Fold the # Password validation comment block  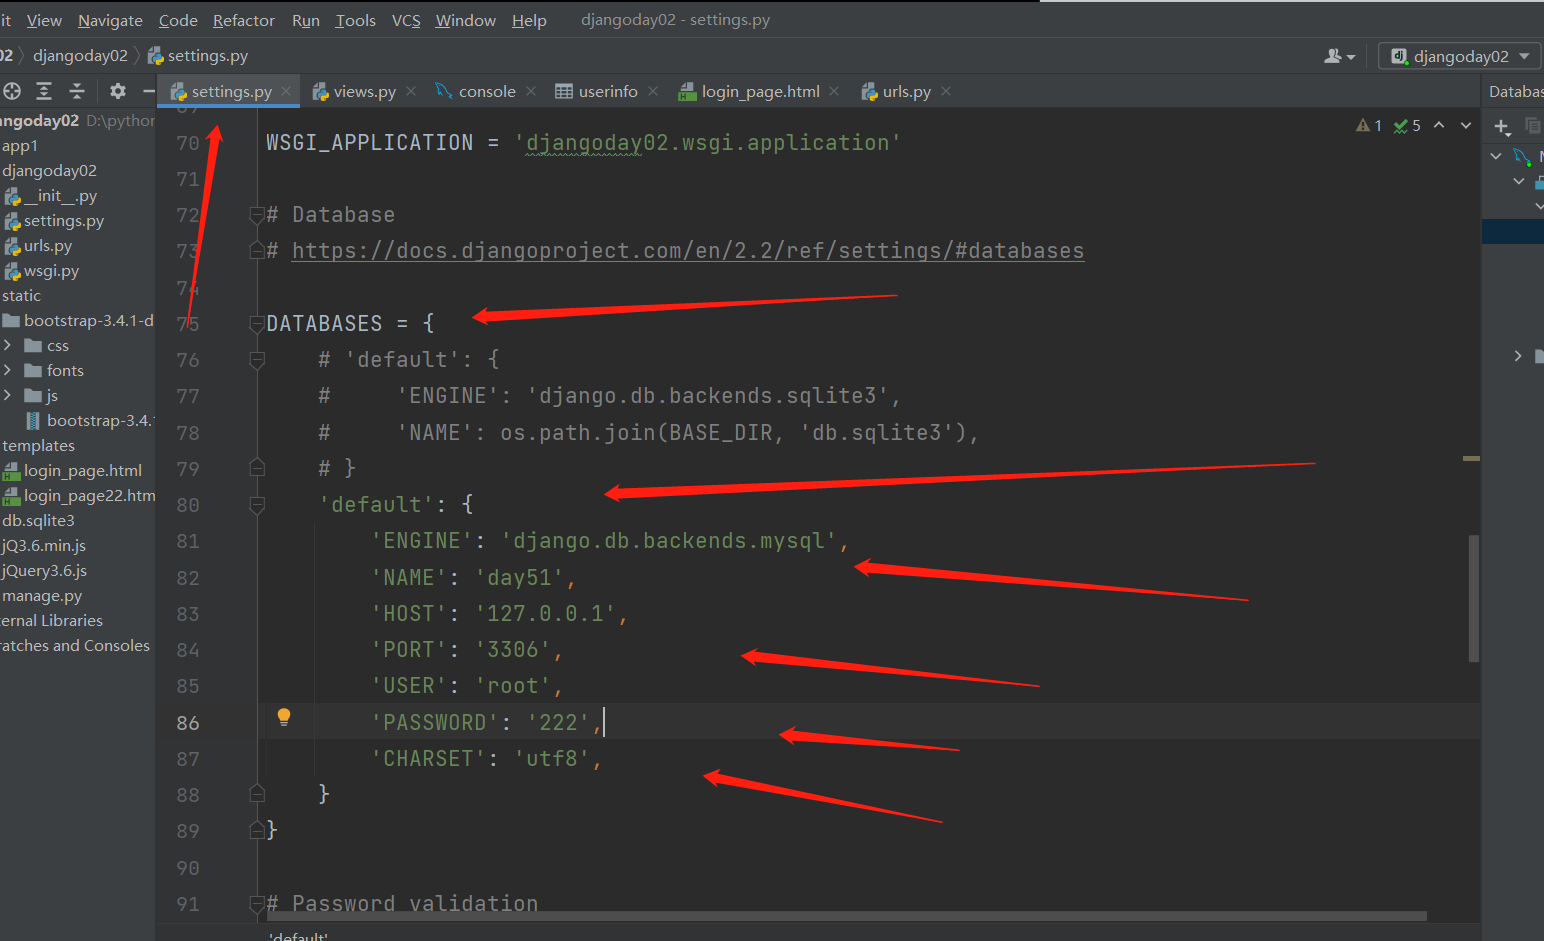tap(257, 904)
